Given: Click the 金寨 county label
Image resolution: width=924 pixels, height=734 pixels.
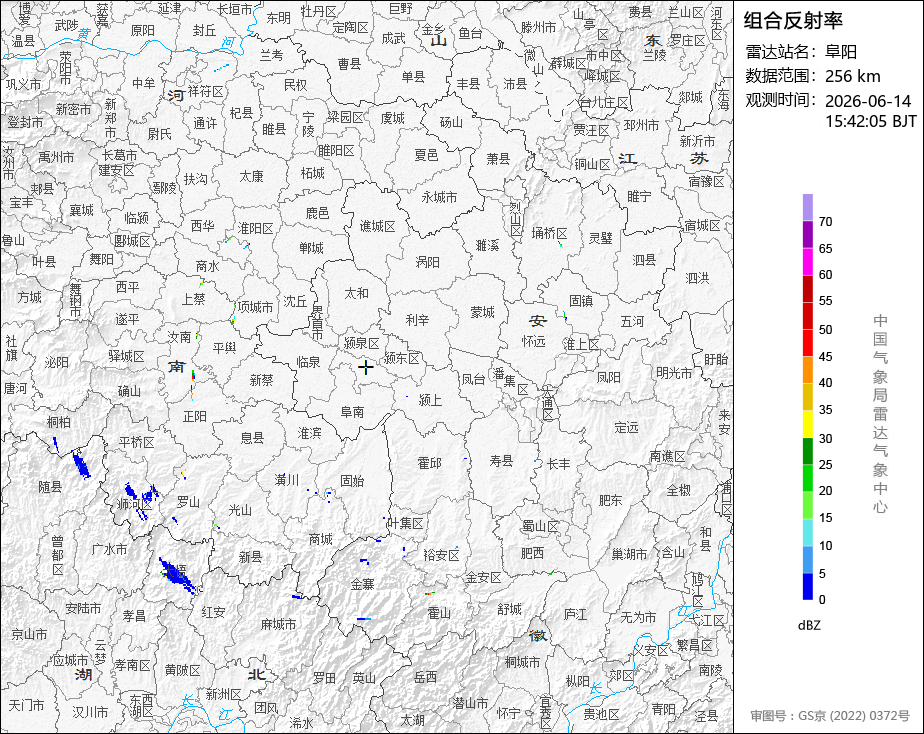Looking at the screenshot, I should click(362, 584).
